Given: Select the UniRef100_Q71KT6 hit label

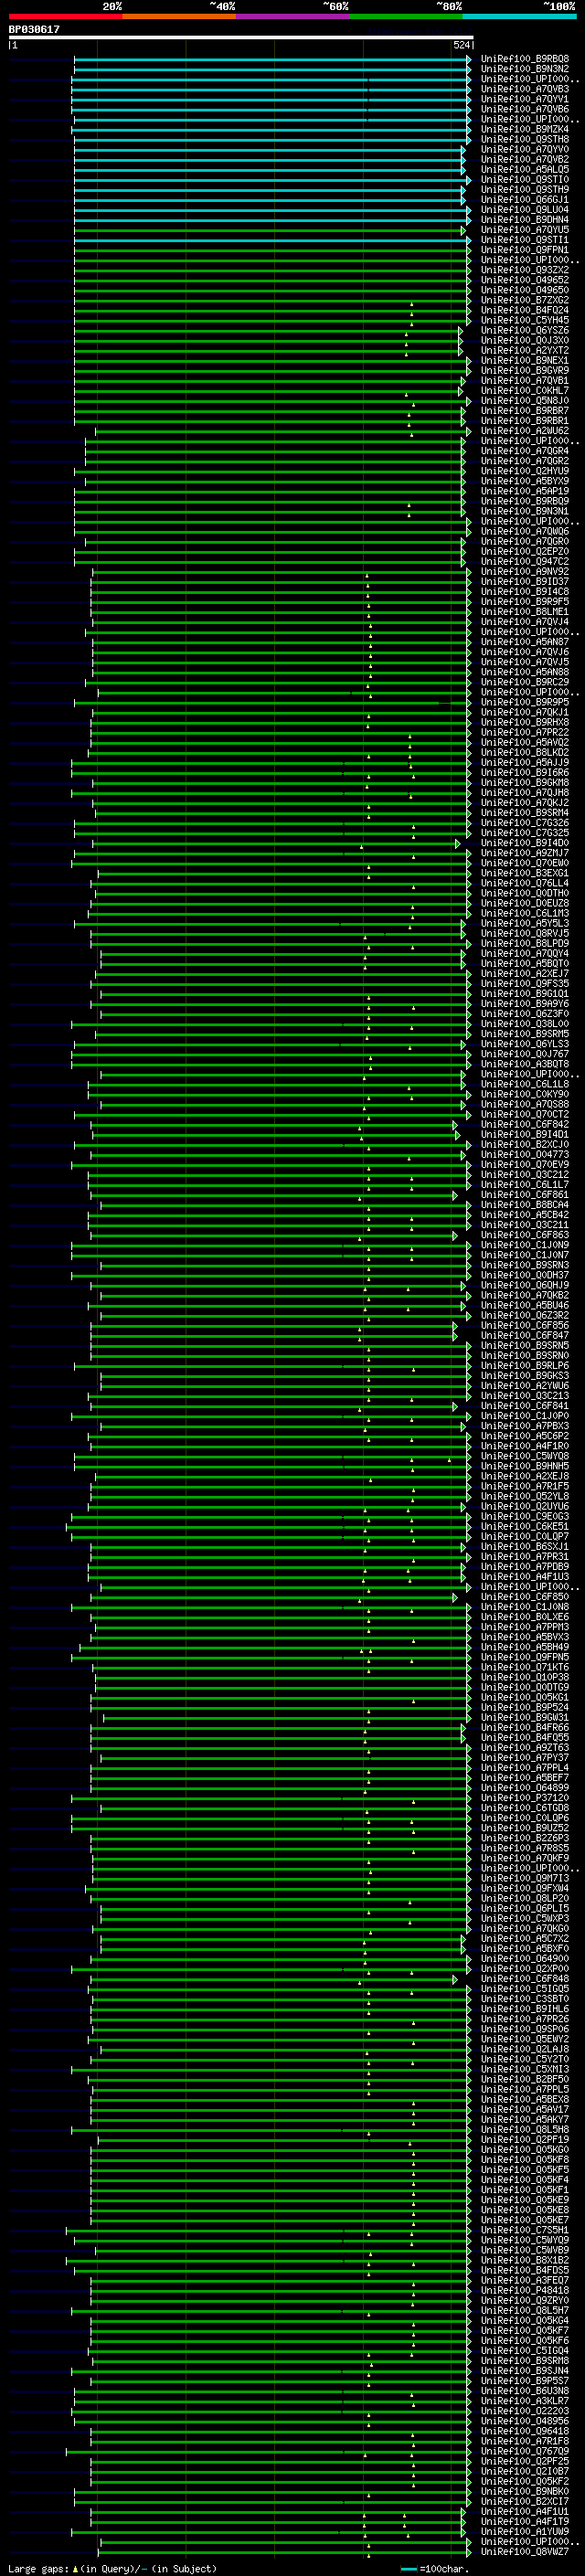Looking at the screenshot, I should (525, 1667).
